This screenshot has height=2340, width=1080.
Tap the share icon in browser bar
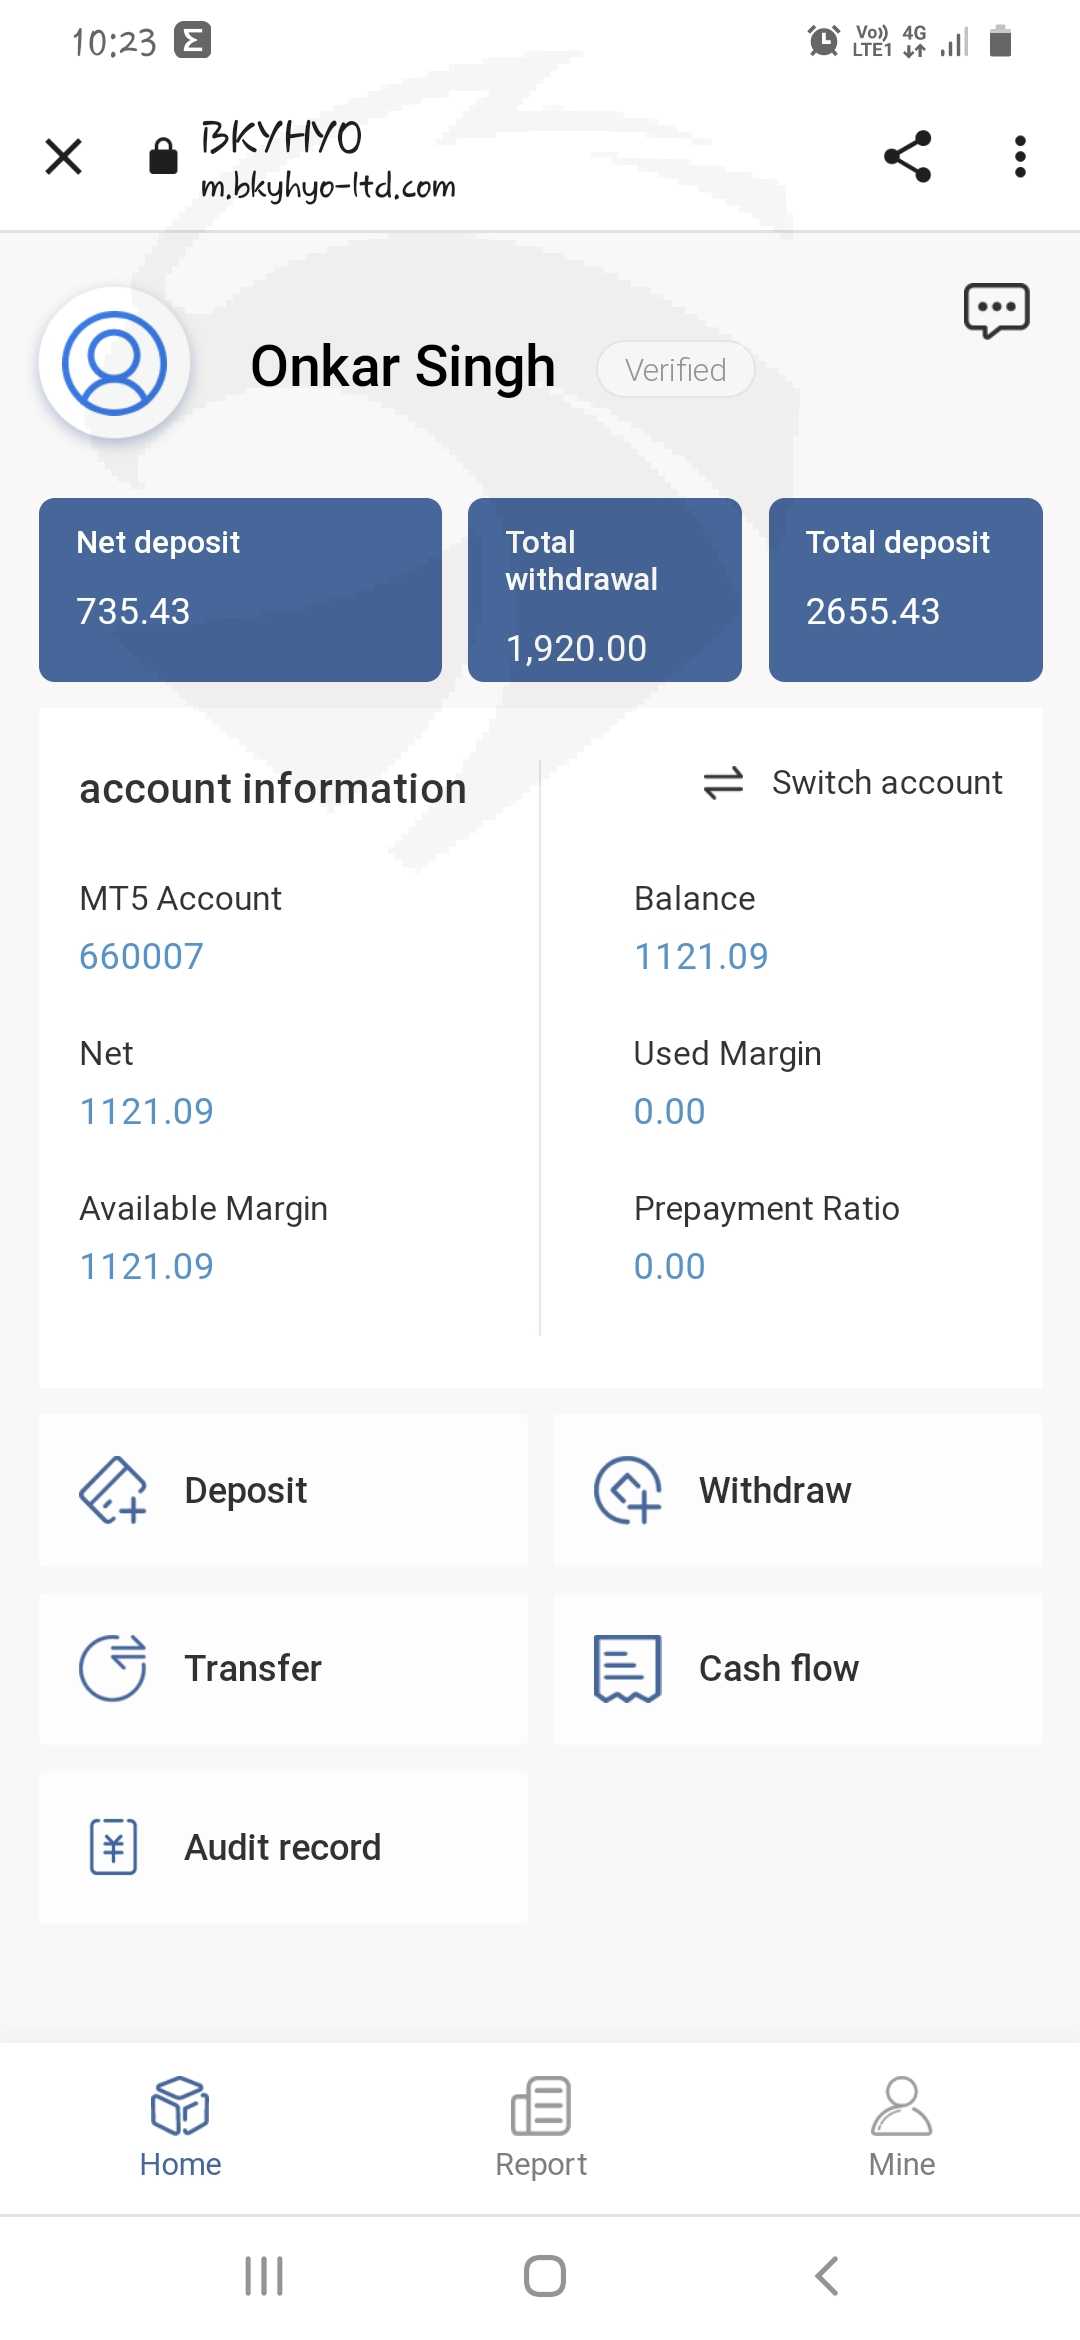[907, 157]
